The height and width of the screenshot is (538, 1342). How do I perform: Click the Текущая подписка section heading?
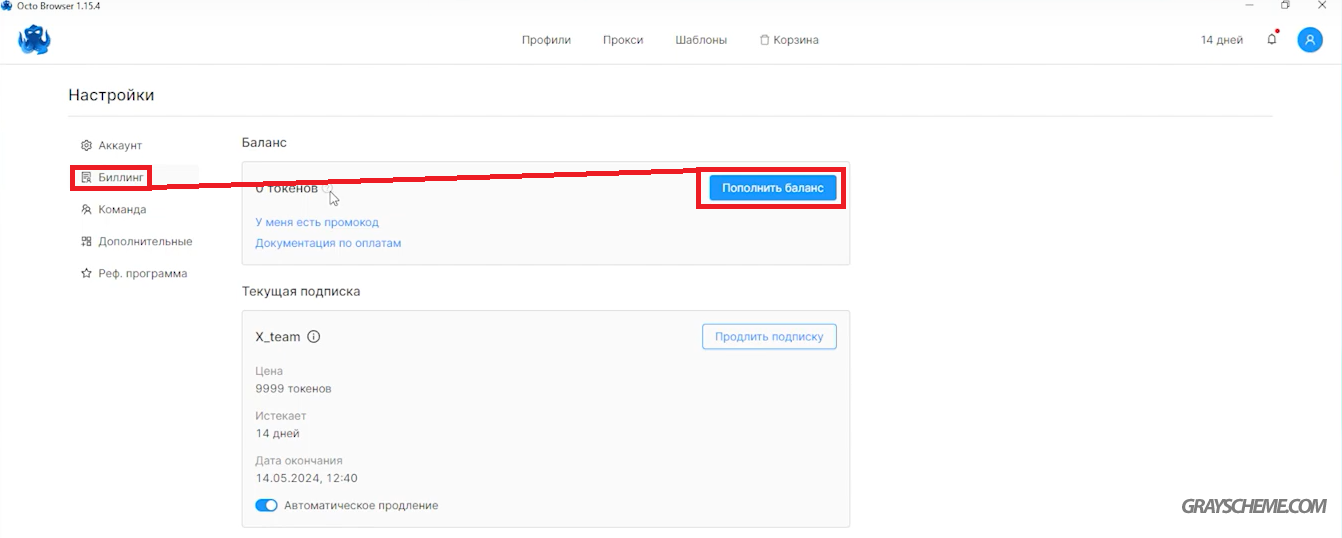(301, 291)
